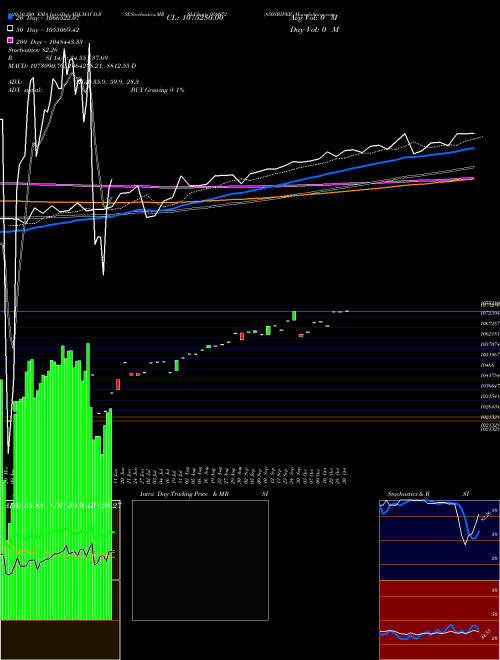The width and height of the screenshot is (500, 660).
Task: Click the 'Intra Day Trading Price & MRSI' title
Action: click(204, 494)
